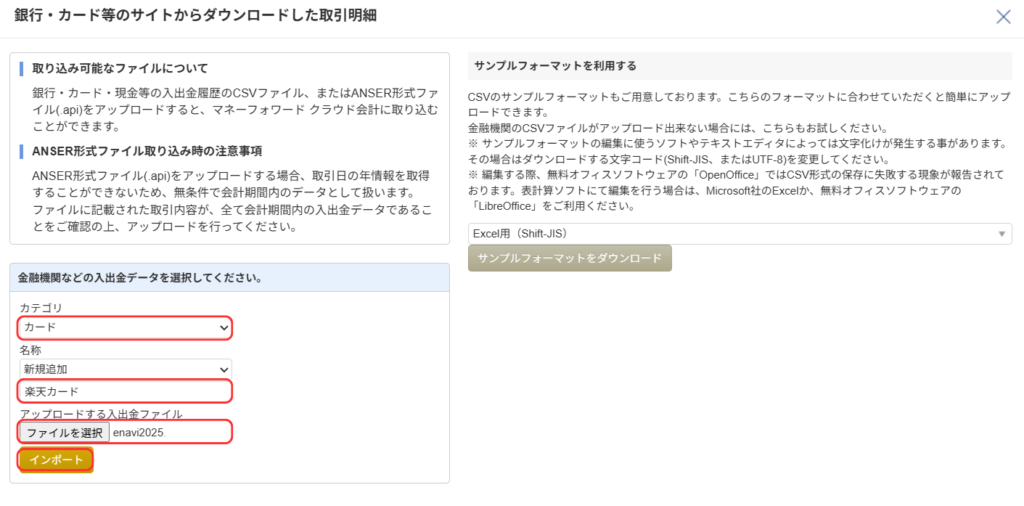This screenshot has height=506, width=1024.
Task: Expand the 名称 dropdown showing 新規追加
Action: [x=125, y=369]
